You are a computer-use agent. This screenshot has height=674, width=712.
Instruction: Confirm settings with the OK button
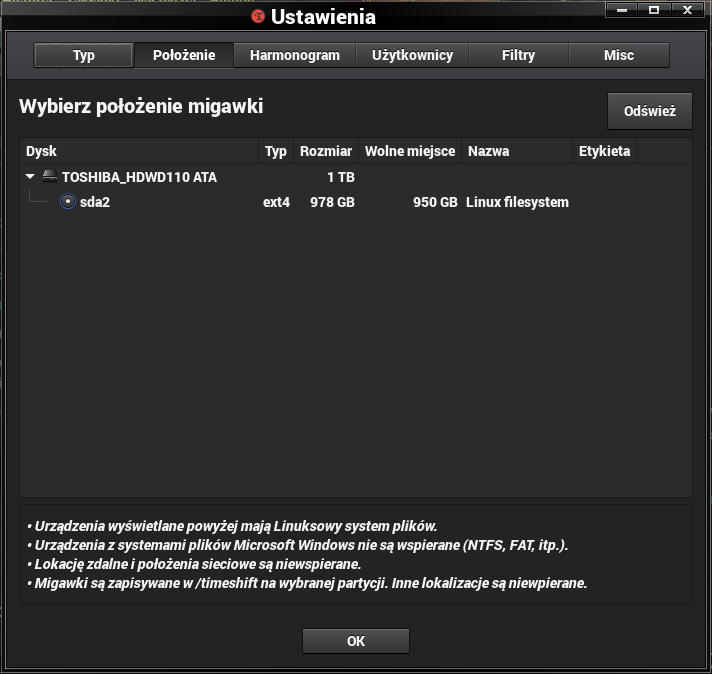pos(355,641)
